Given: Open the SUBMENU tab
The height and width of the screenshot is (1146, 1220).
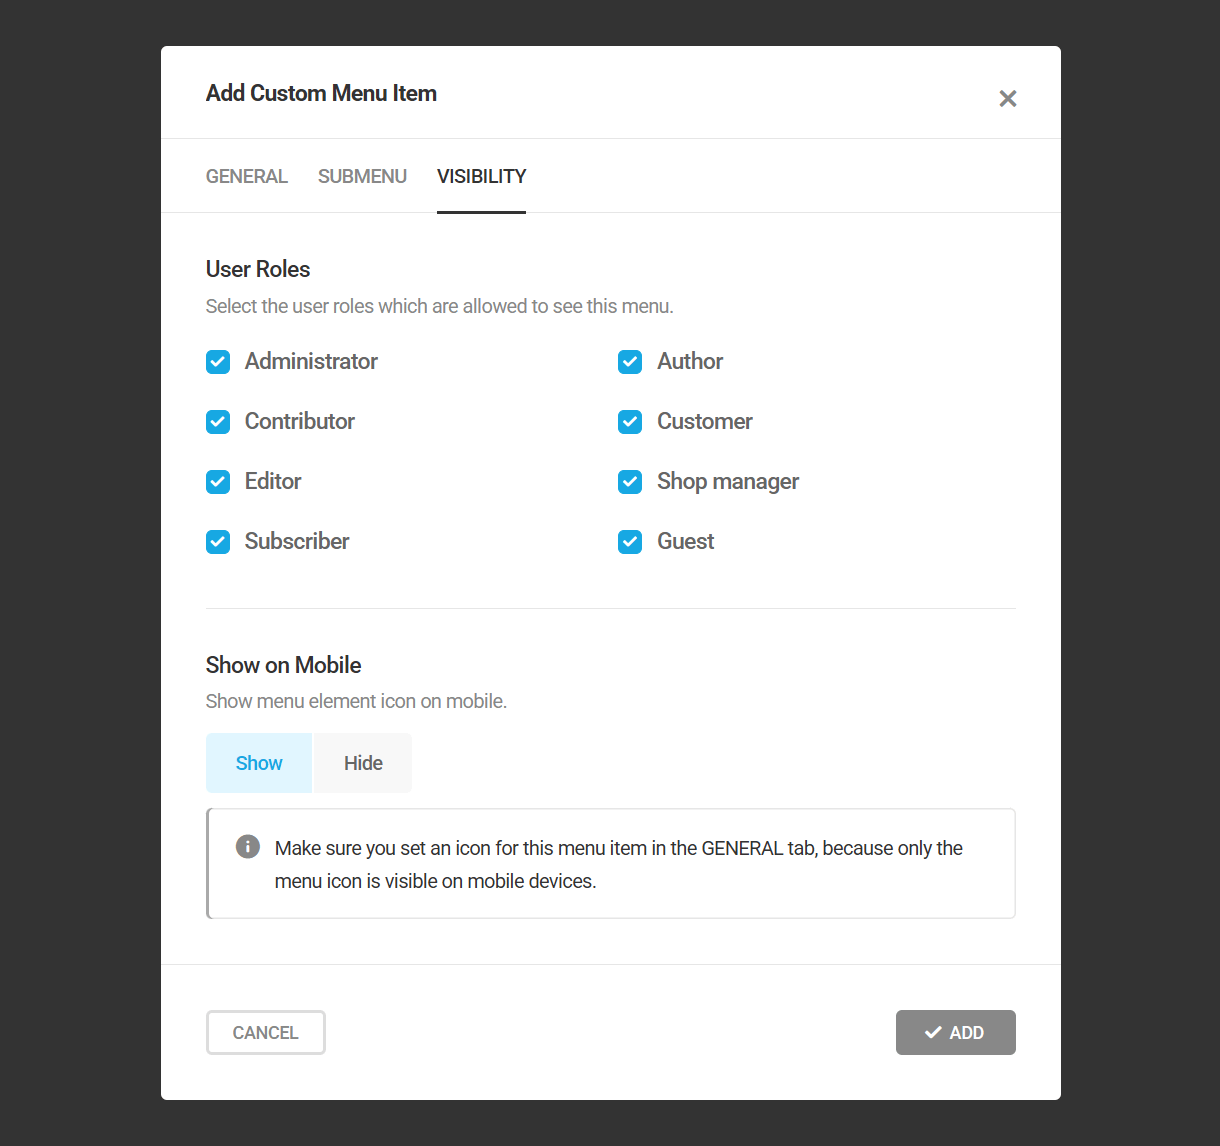Looking at the screenshot, I should [362, 176].
